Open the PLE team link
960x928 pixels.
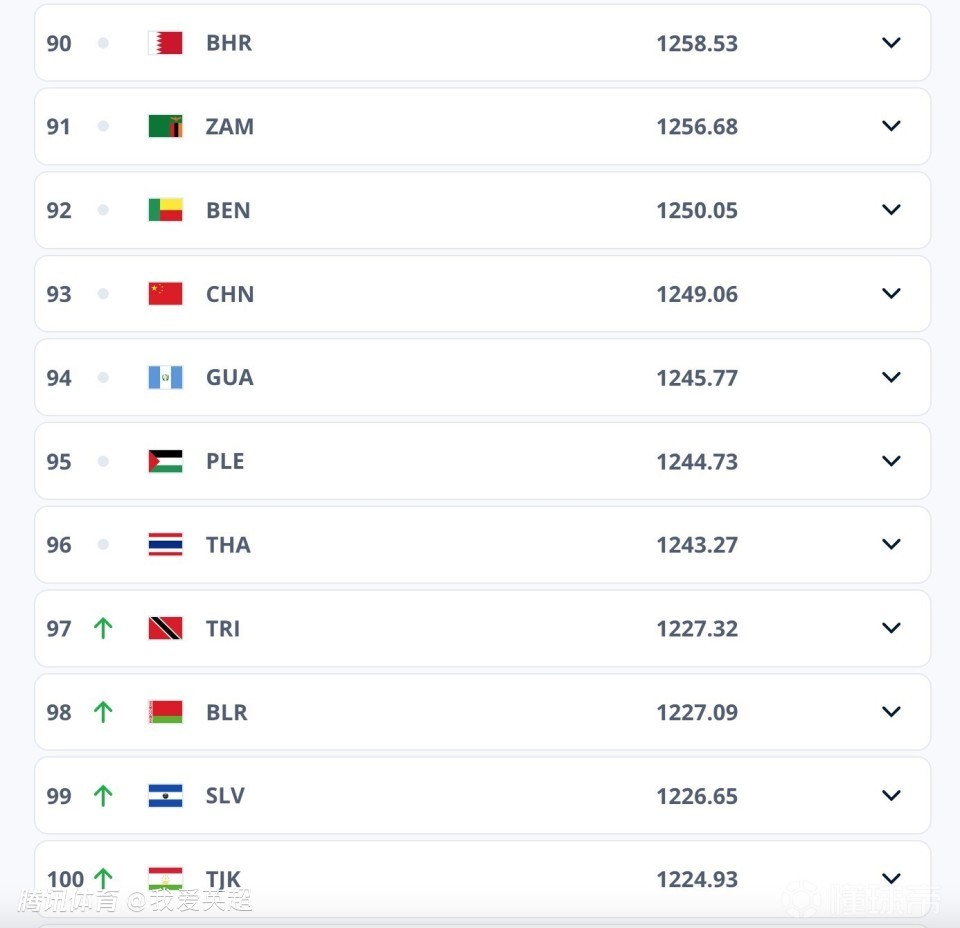(225, 461)
